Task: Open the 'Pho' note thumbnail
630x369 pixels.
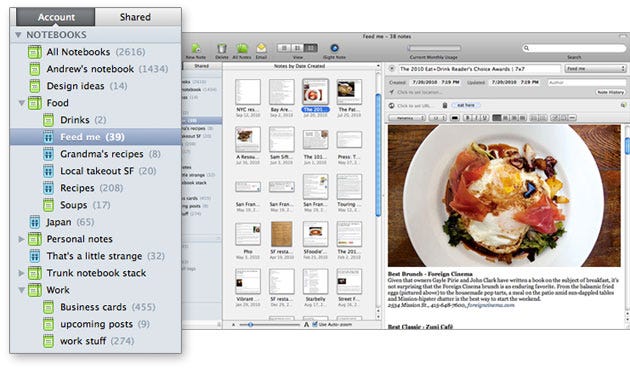Action: point(248,234)
